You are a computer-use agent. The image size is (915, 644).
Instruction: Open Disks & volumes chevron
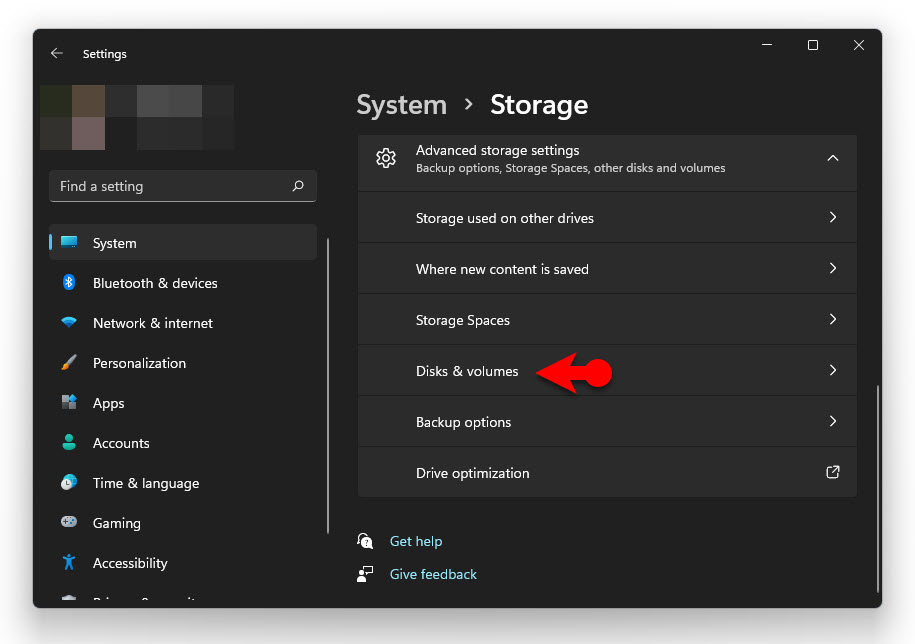point(832,371)
